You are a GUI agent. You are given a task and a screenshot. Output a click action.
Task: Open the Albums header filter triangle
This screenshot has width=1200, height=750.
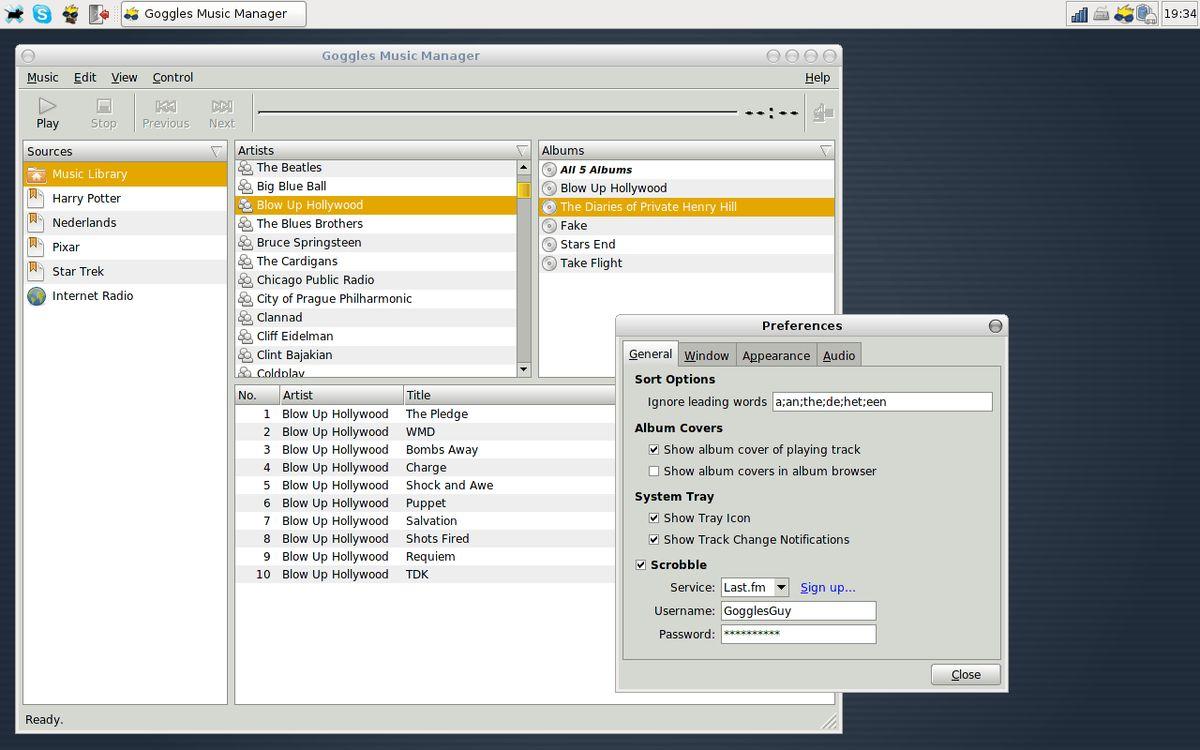tap(826, 151)
